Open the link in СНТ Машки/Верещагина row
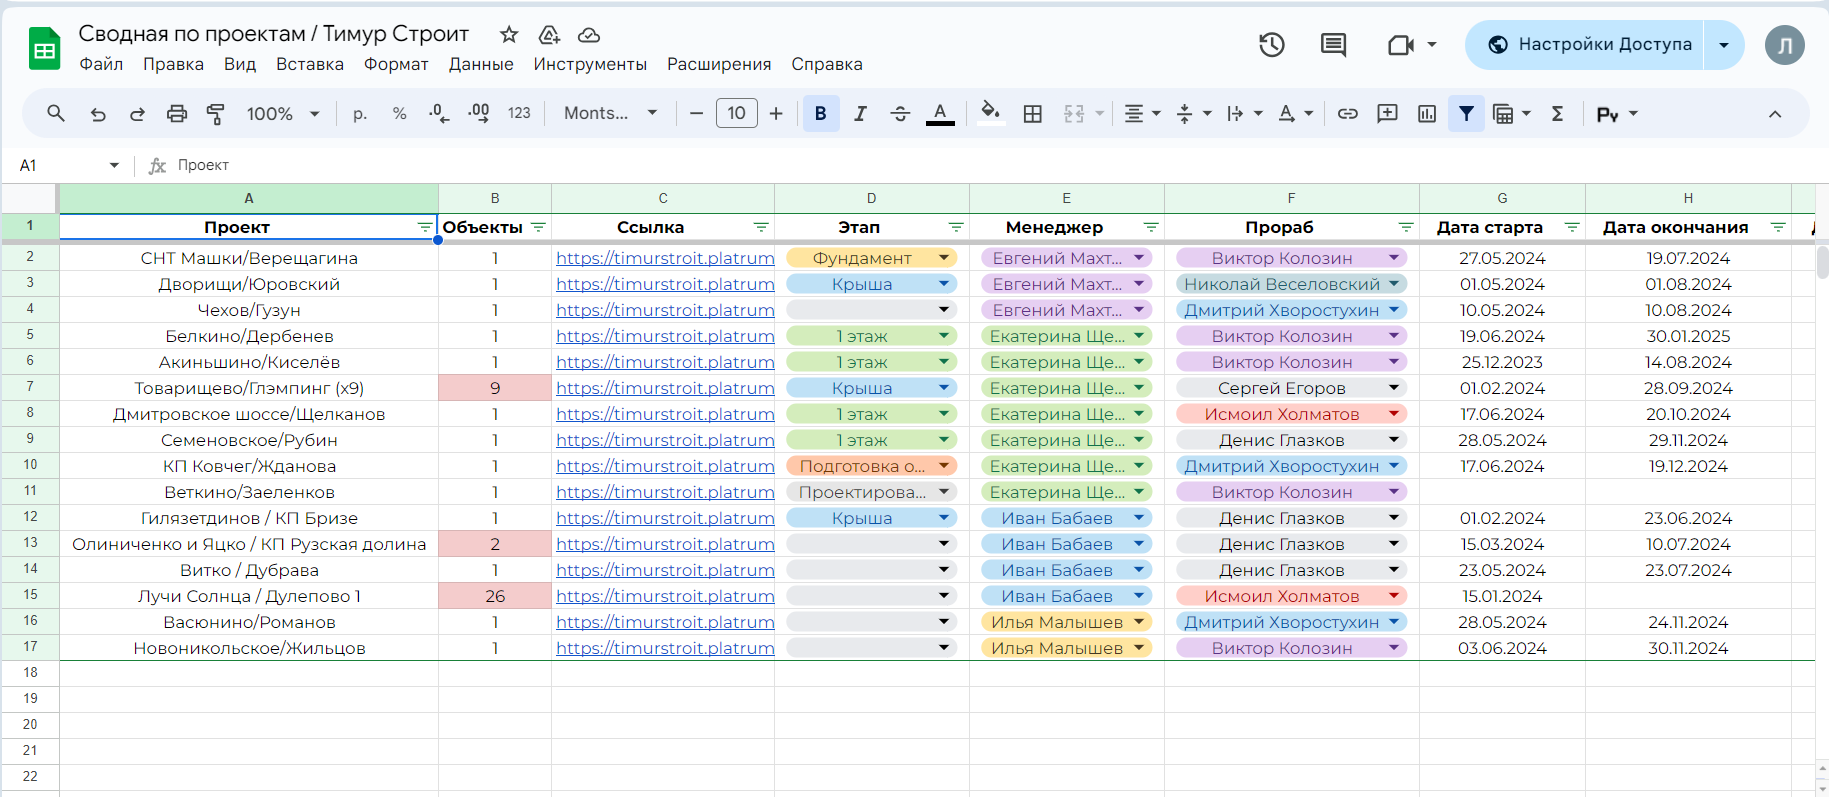The height and width of the screenshot is (797, 1829). coord(665,258)
